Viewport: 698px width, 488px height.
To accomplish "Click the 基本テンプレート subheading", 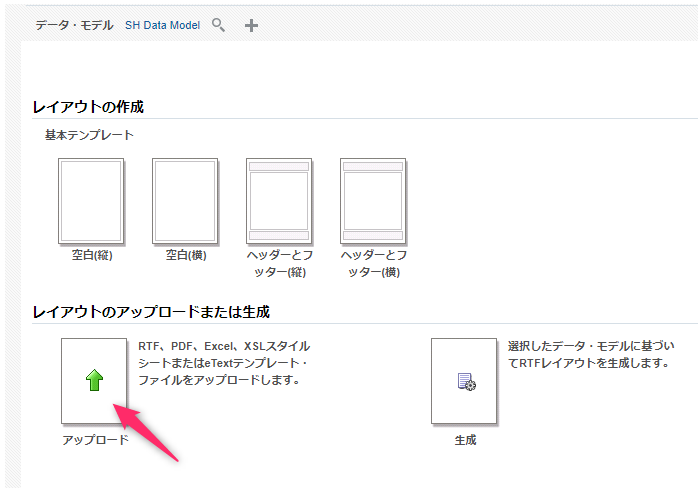I will 89,135.
